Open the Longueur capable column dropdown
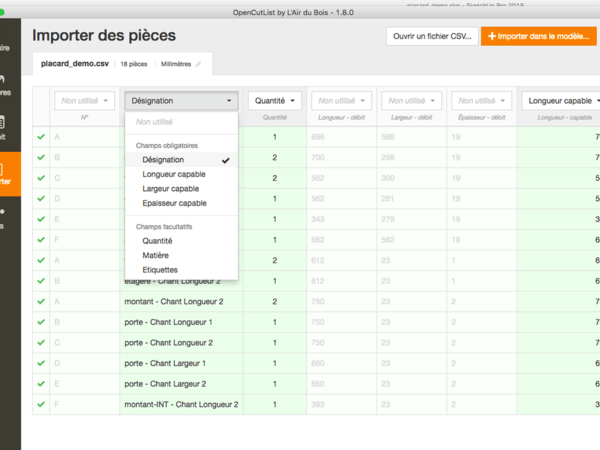Image resolution: width=600 pixels, height=450 pixels. [561, 101]
